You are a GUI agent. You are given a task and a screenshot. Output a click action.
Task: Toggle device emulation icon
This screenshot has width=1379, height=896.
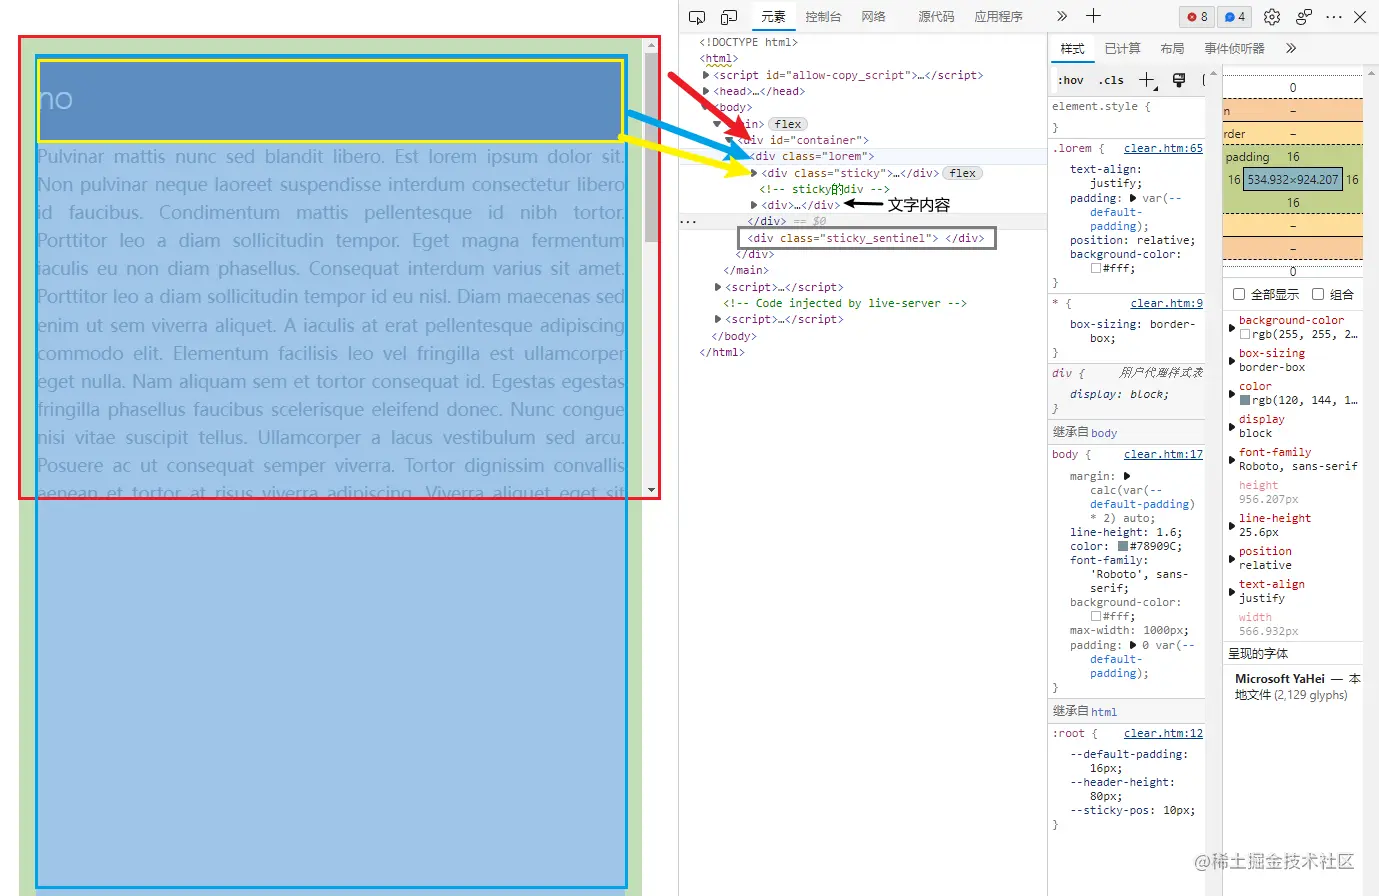point(729,17)
